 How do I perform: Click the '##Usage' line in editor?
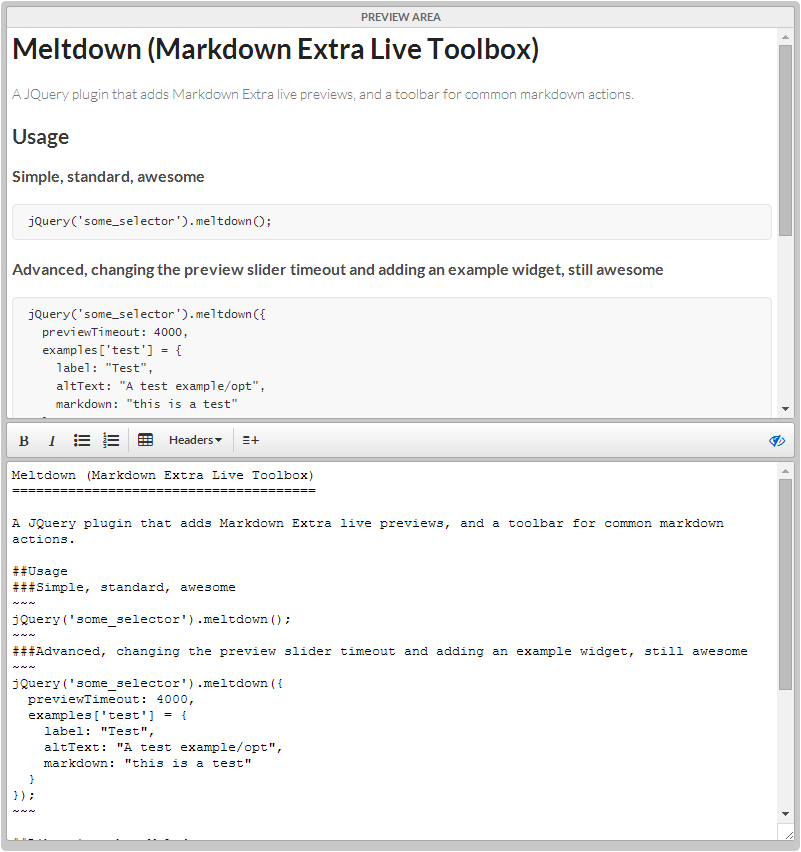[x=40, y=571]
